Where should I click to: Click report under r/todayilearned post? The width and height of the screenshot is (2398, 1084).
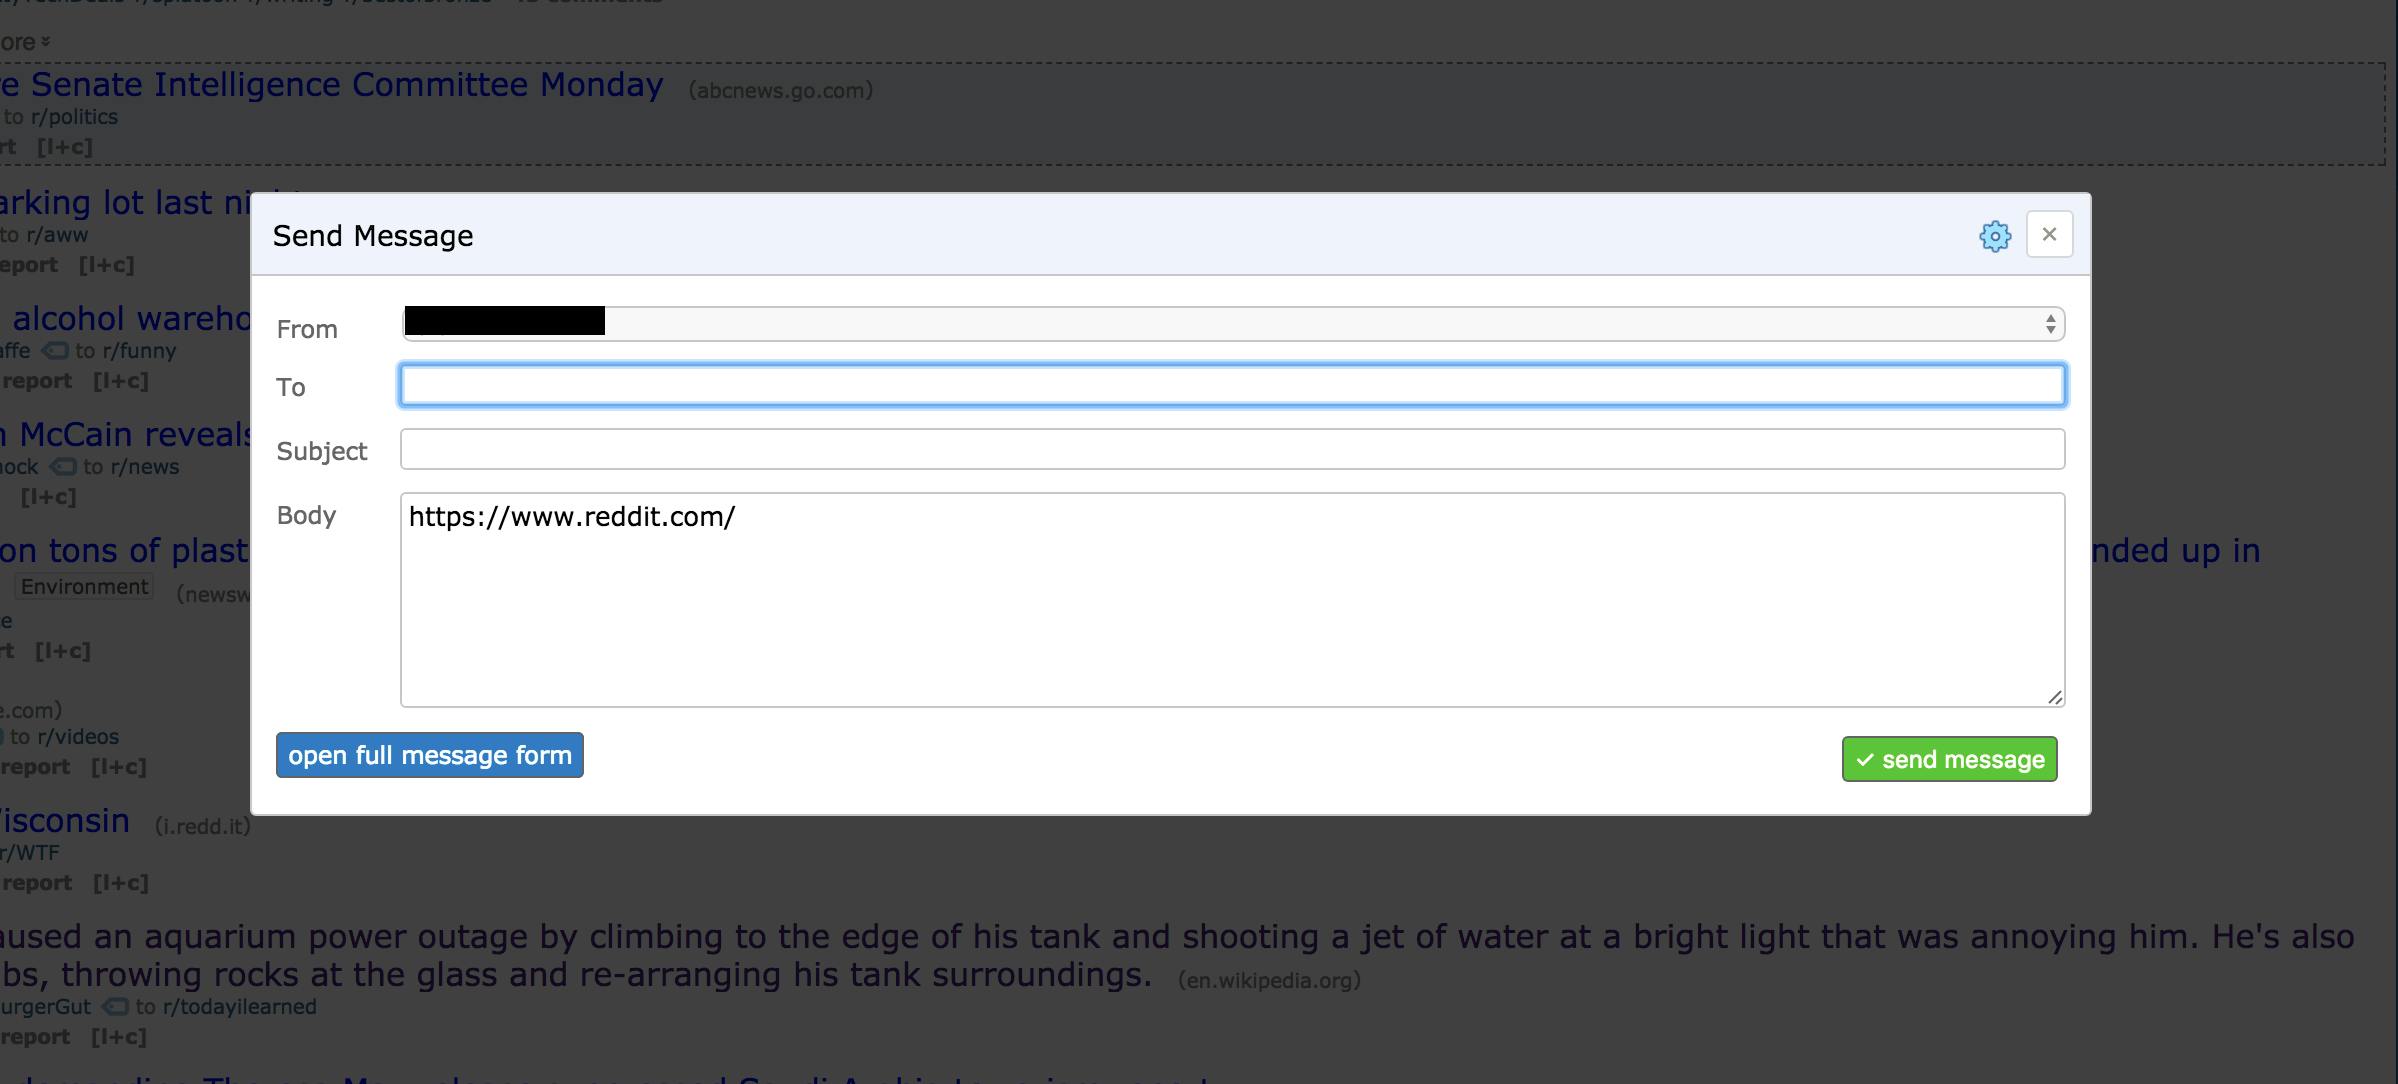tap(36, 1037)
